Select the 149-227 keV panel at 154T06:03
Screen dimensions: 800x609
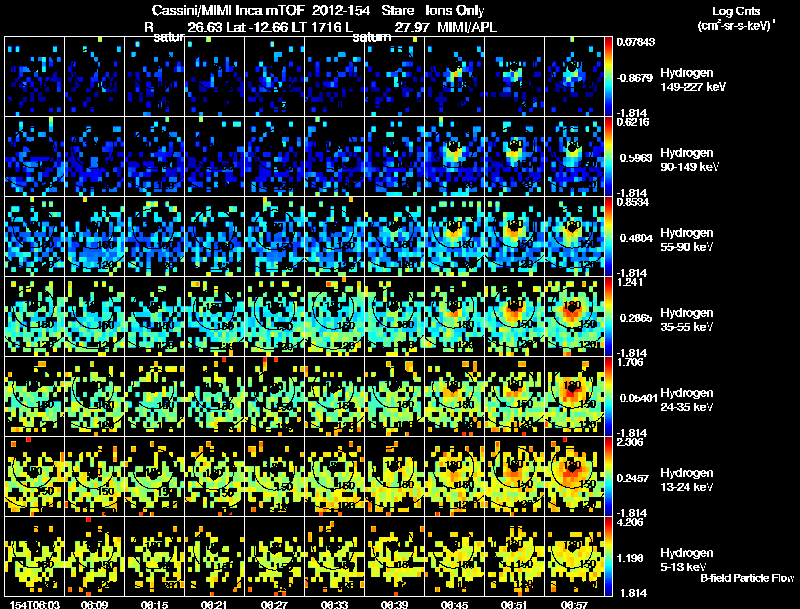34,77
